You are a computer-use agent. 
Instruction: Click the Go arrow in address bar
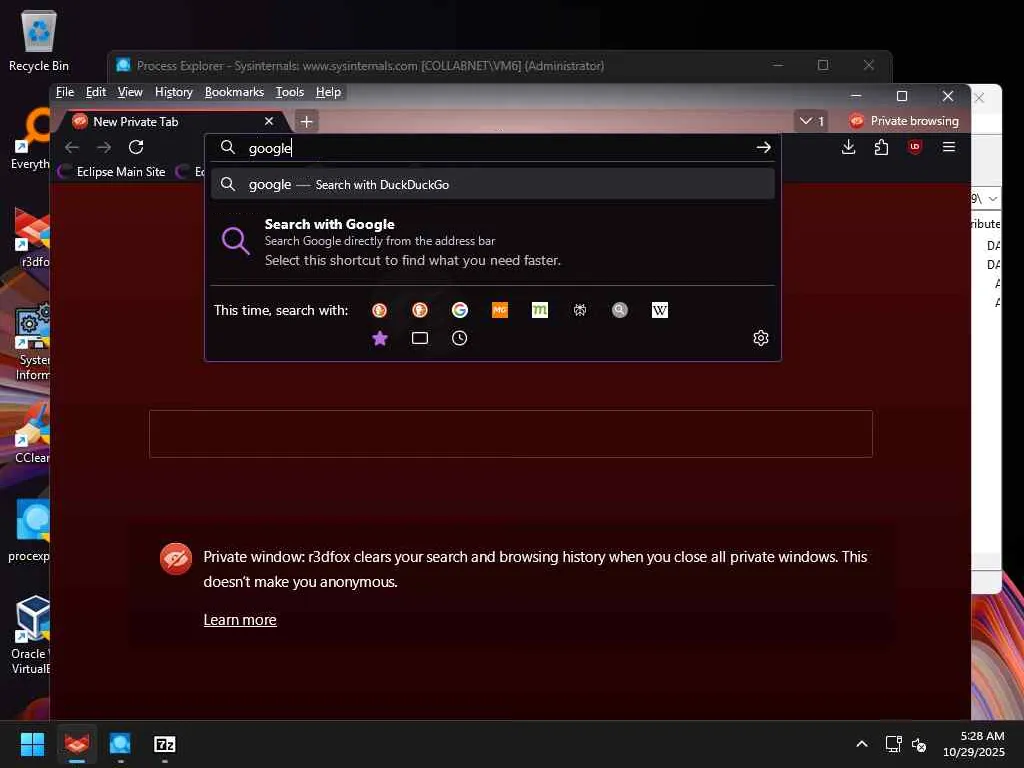tap(763, 148)
